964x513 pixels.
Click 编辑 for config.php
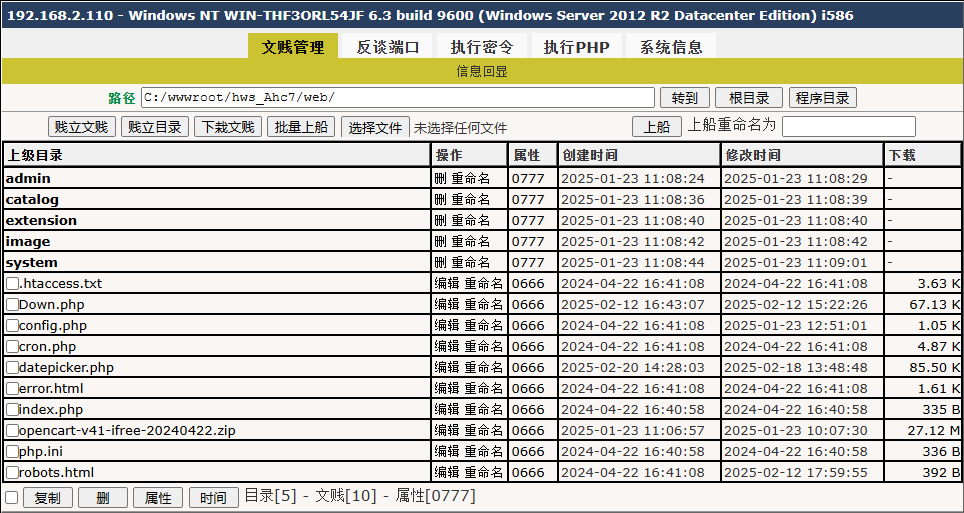coord(447,325)
